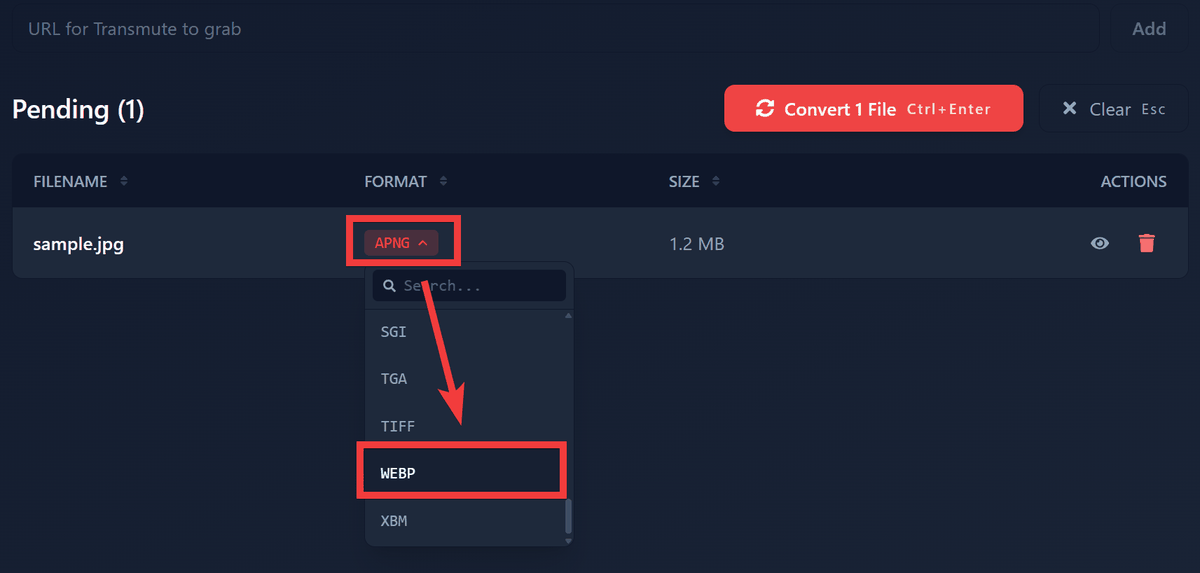Click the format list scrollbar thumb
Viewport: 1200px width, 573px height.
(x=569, y=515)
